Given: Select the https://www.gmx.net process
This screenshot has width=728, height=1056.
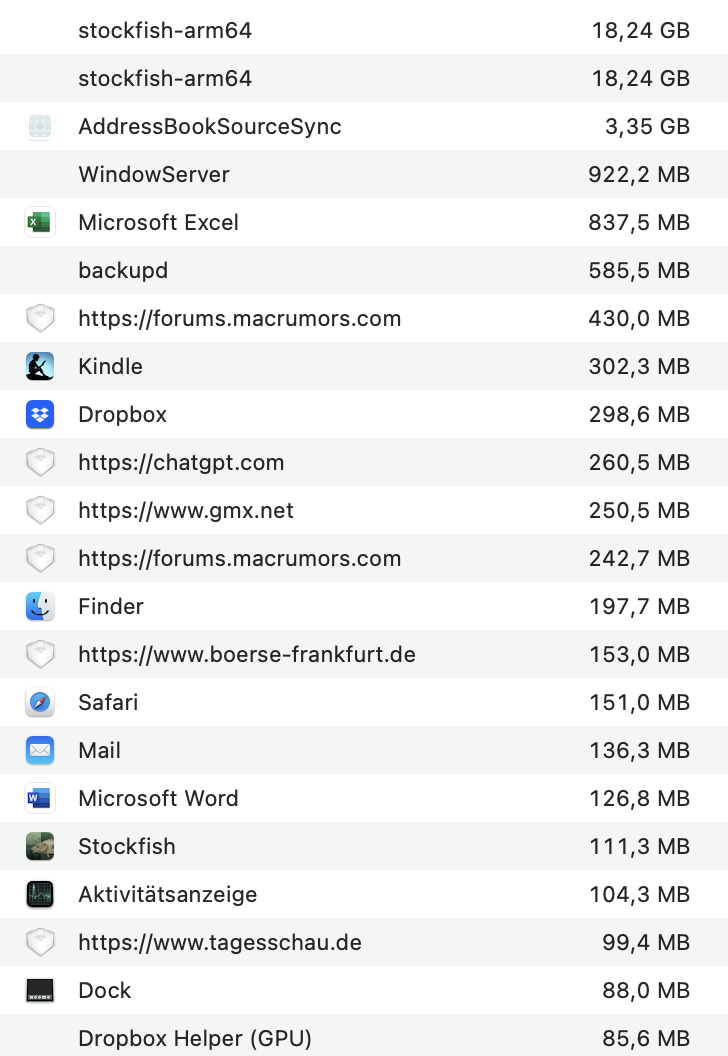Looking at the screenshot, I should coord(186,510).
